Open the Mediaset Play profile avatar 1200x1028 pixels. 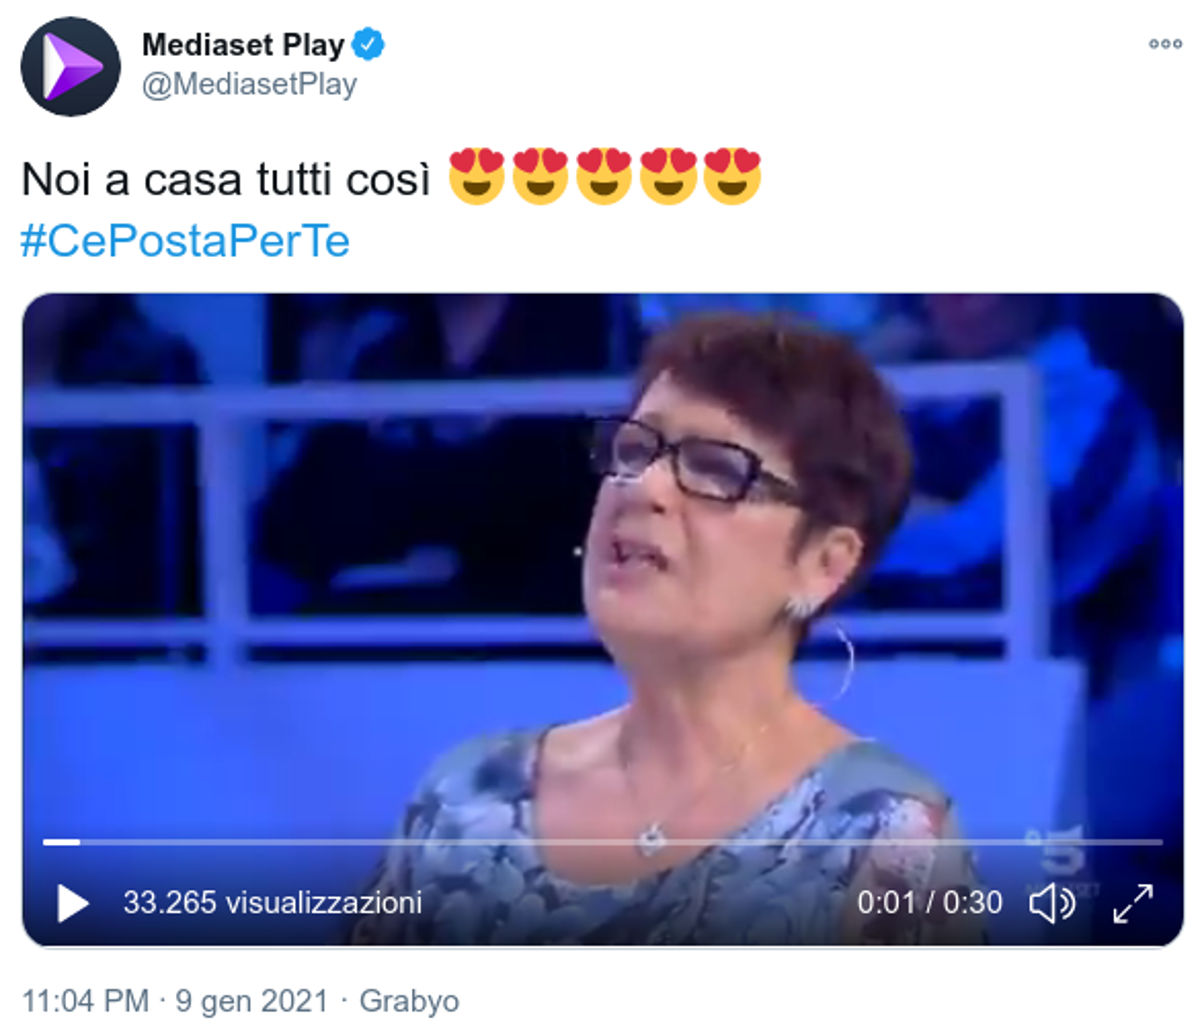(x=70, y=66)
